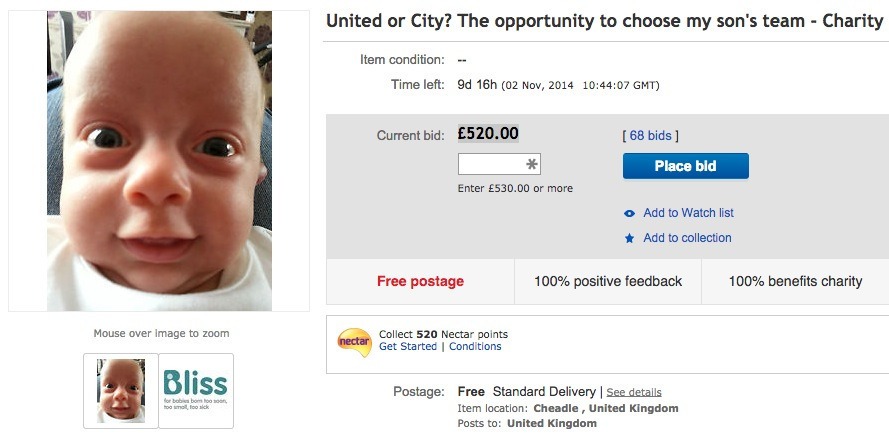Open the 68 bids history link
Screen dimensions: 889x436
650,135
